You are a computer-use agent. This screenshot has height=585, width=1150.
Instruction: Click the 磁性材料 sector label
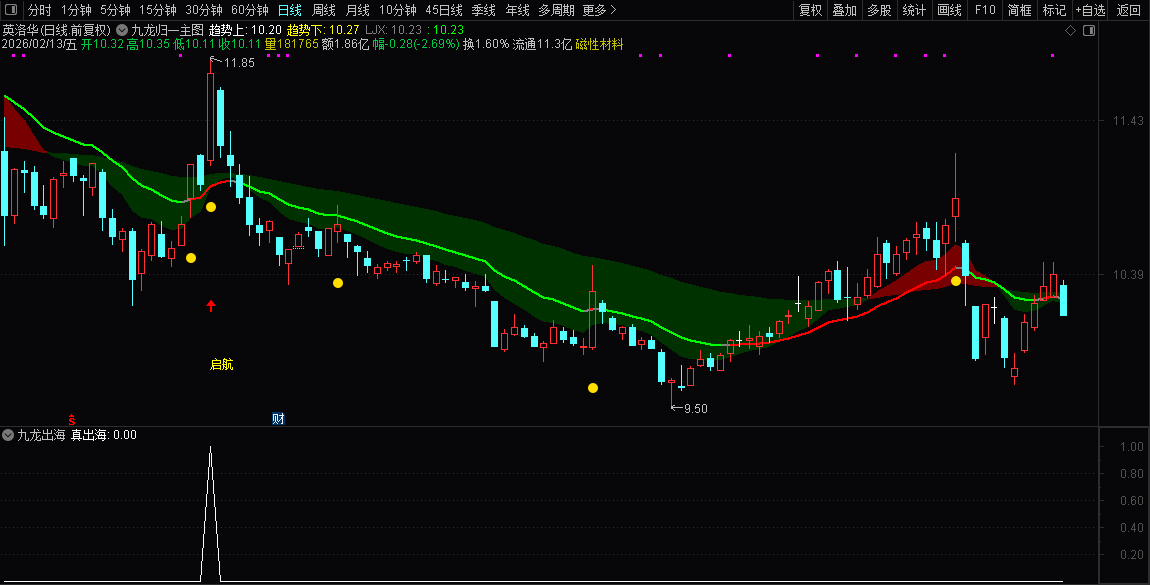599,44
